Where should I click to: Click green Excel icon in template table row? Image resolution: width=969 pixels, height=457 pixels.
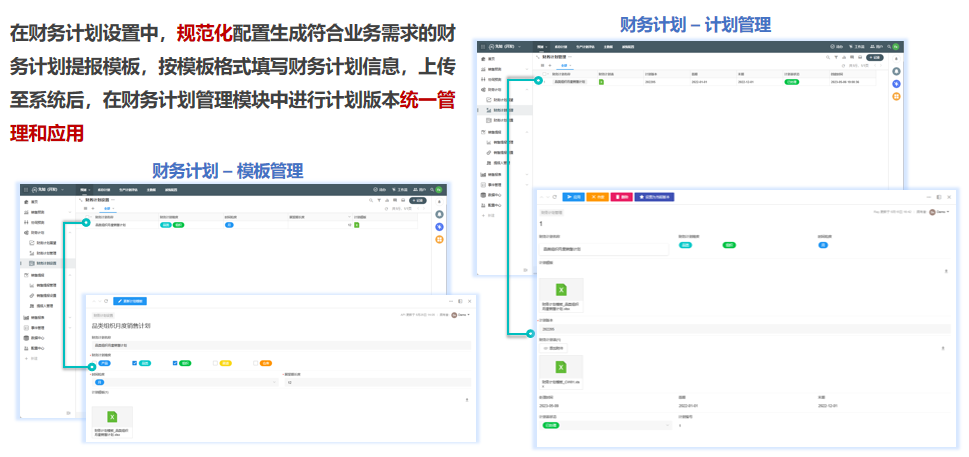[357, 225]
